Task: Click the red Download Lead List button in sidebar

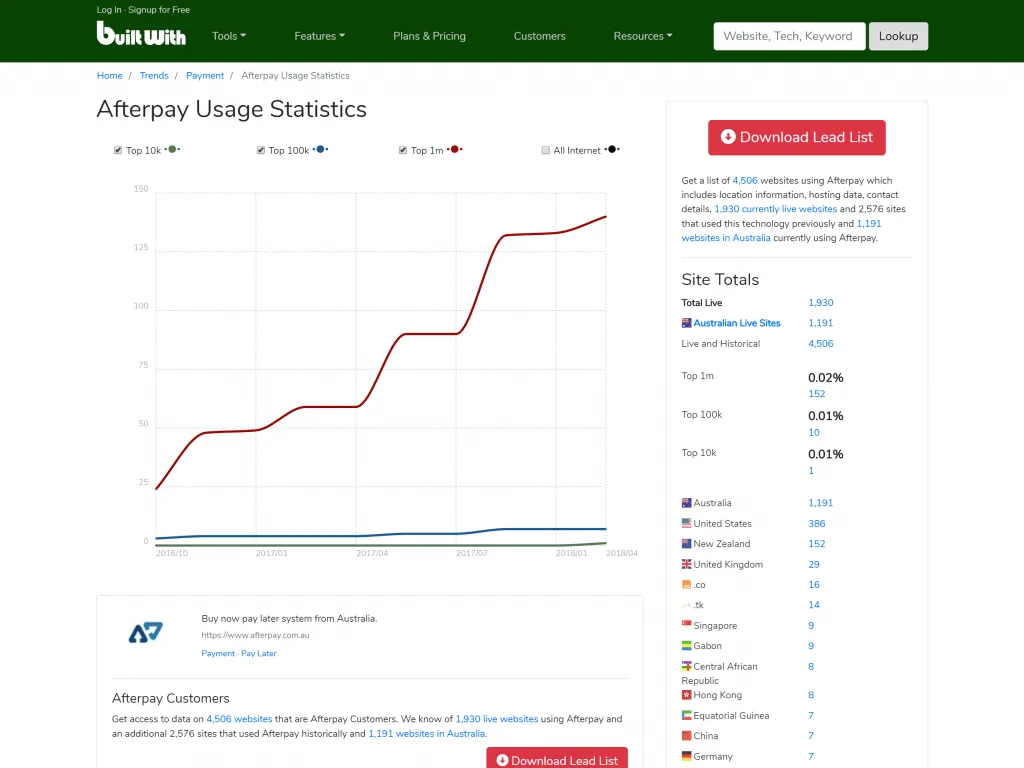Action: [x=796, y=137]
